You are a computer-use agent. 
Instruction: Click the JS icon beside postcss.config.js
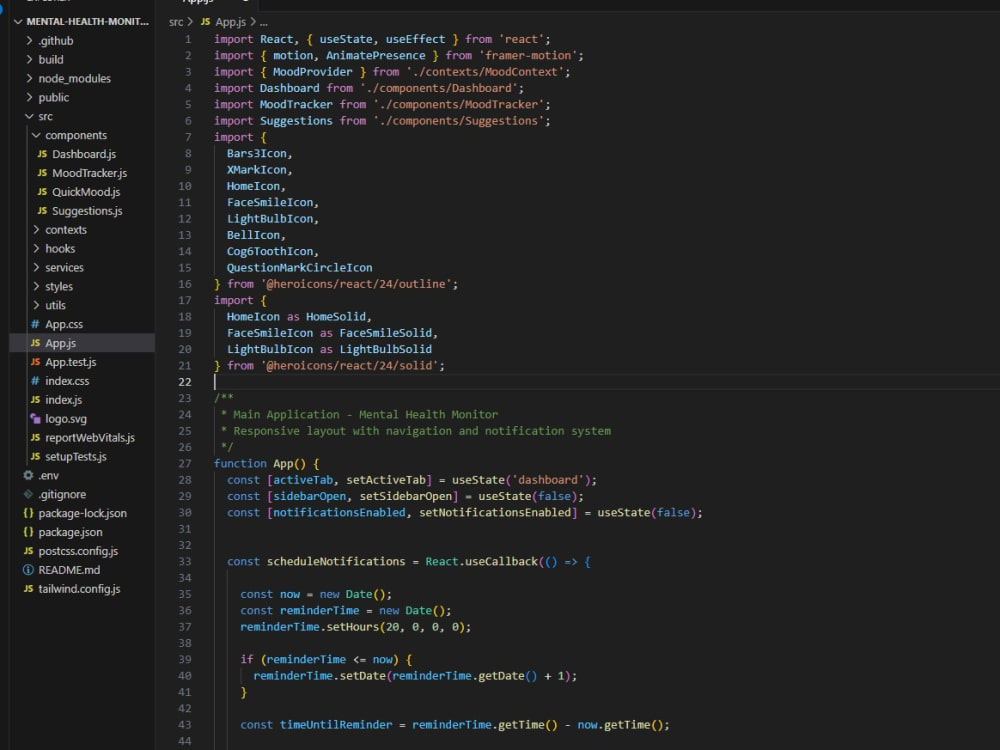[28, 551]
